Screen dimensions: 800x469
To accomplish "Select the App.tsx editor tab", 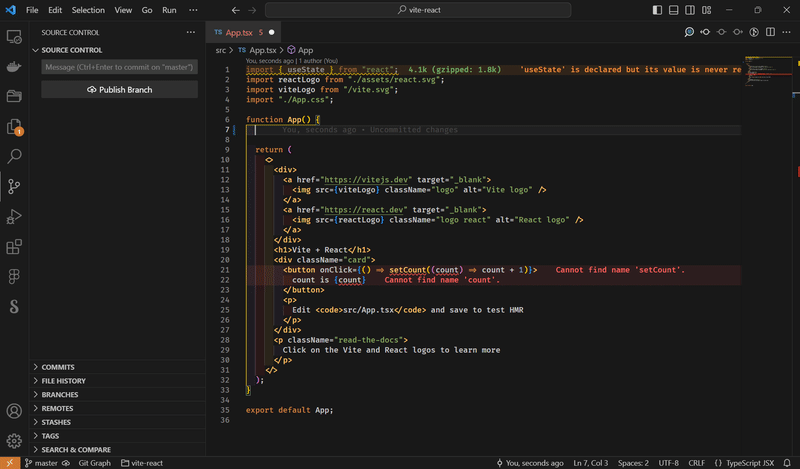I will point(244,32).
